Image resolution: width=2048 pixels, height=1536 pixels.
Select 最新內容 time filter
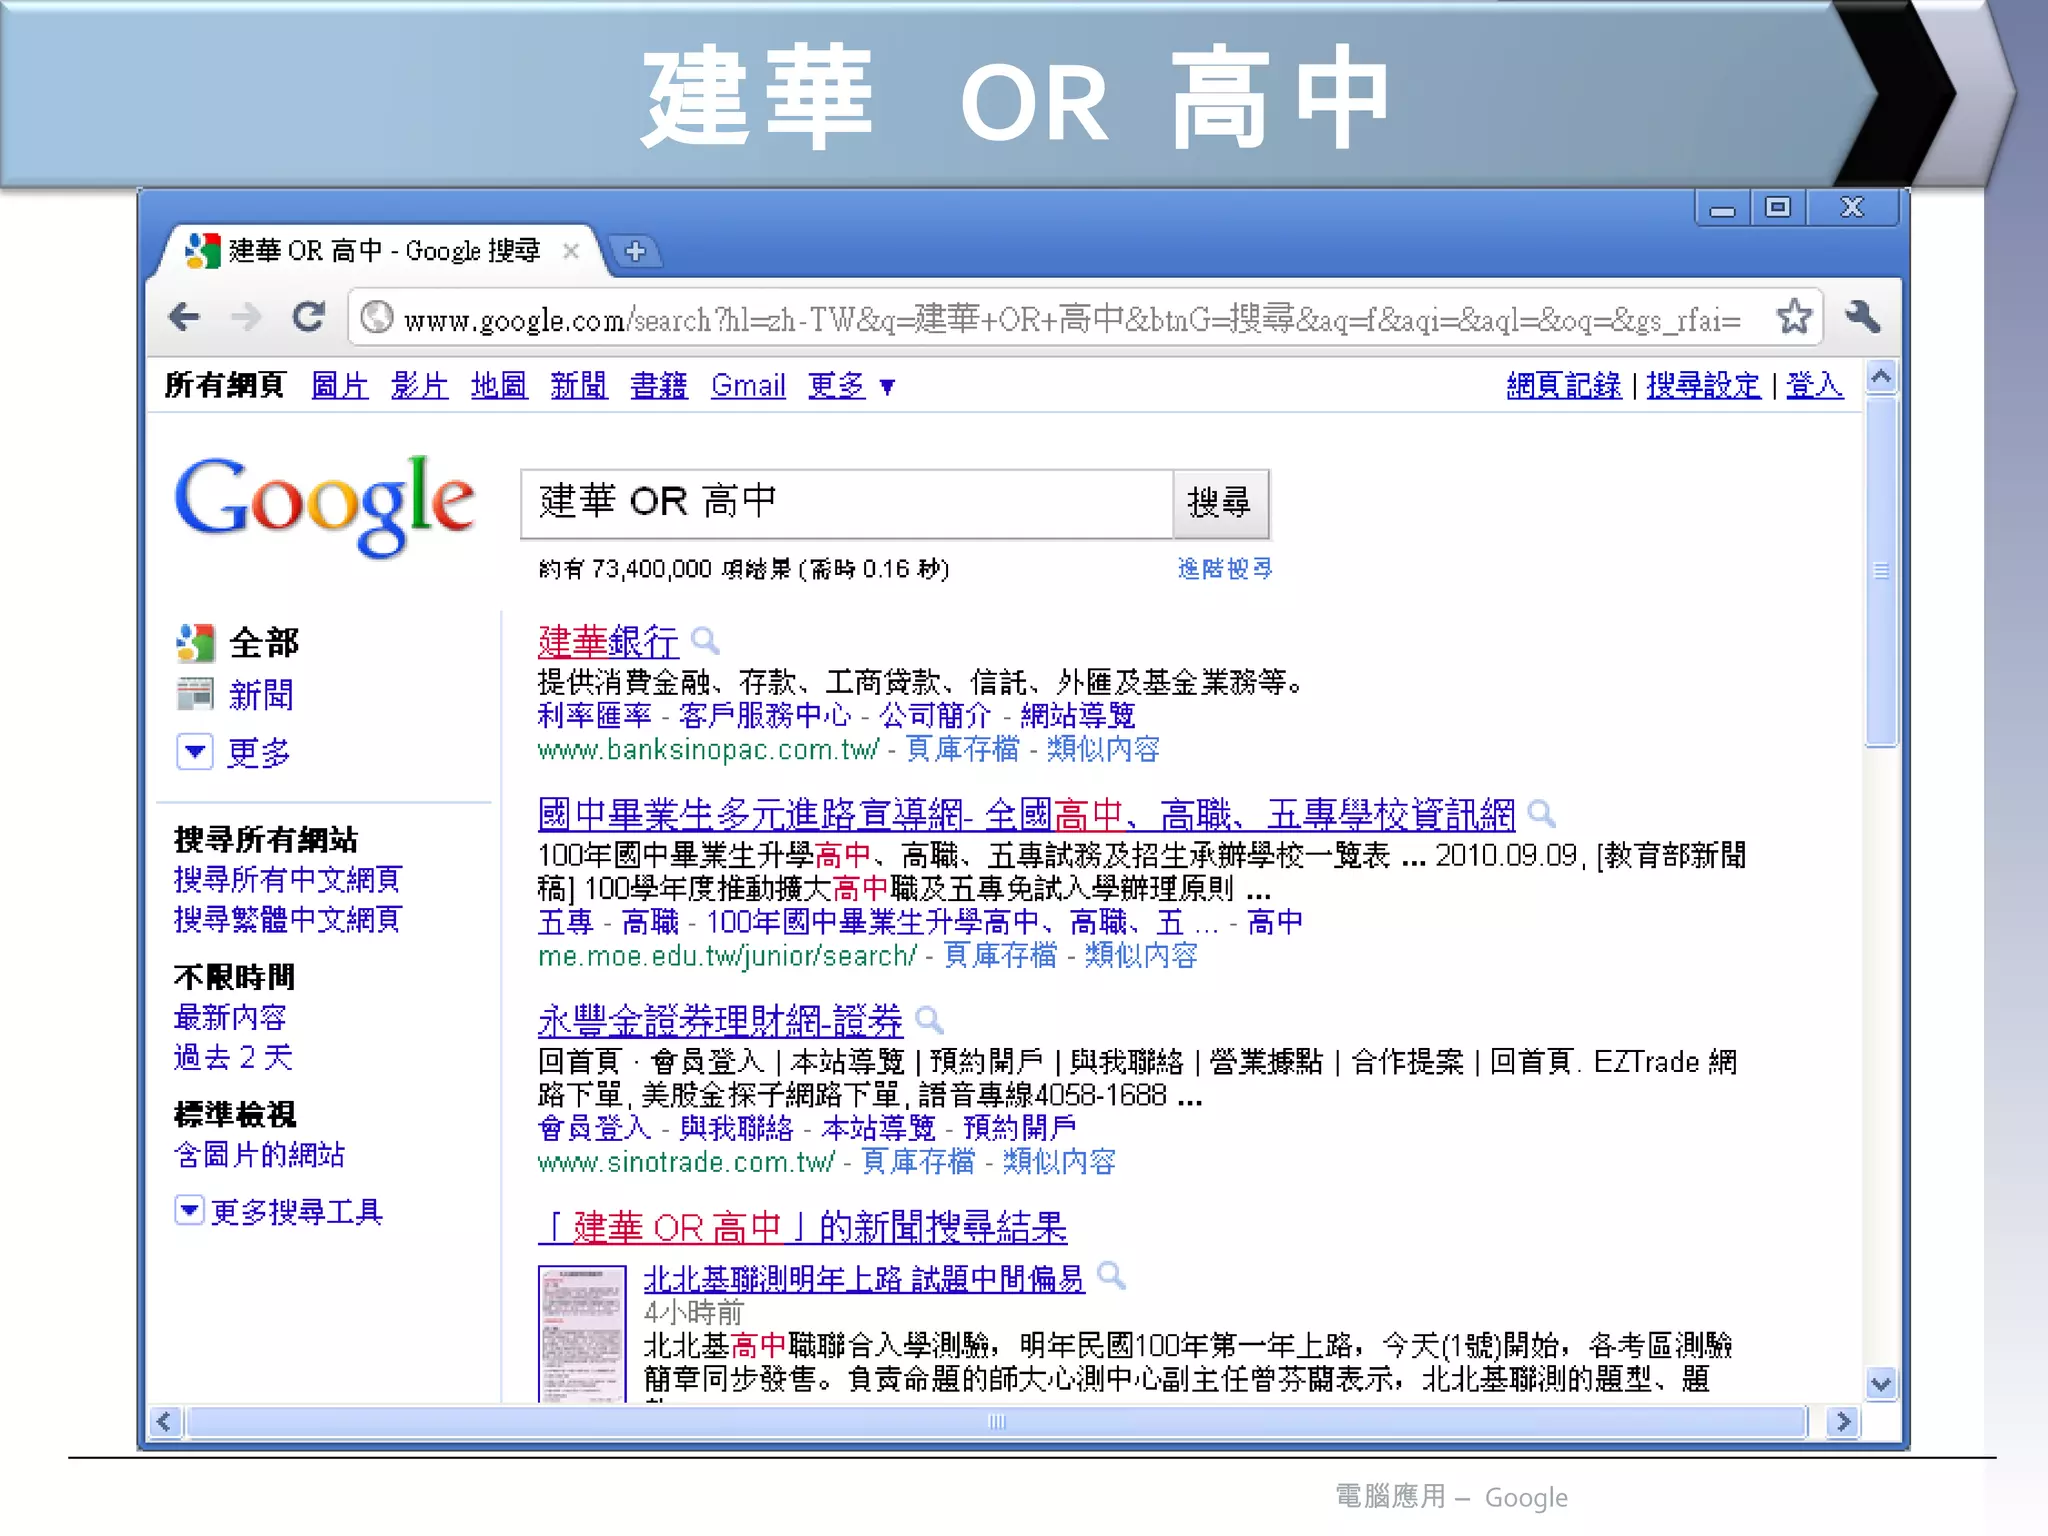click(230, 1017)
